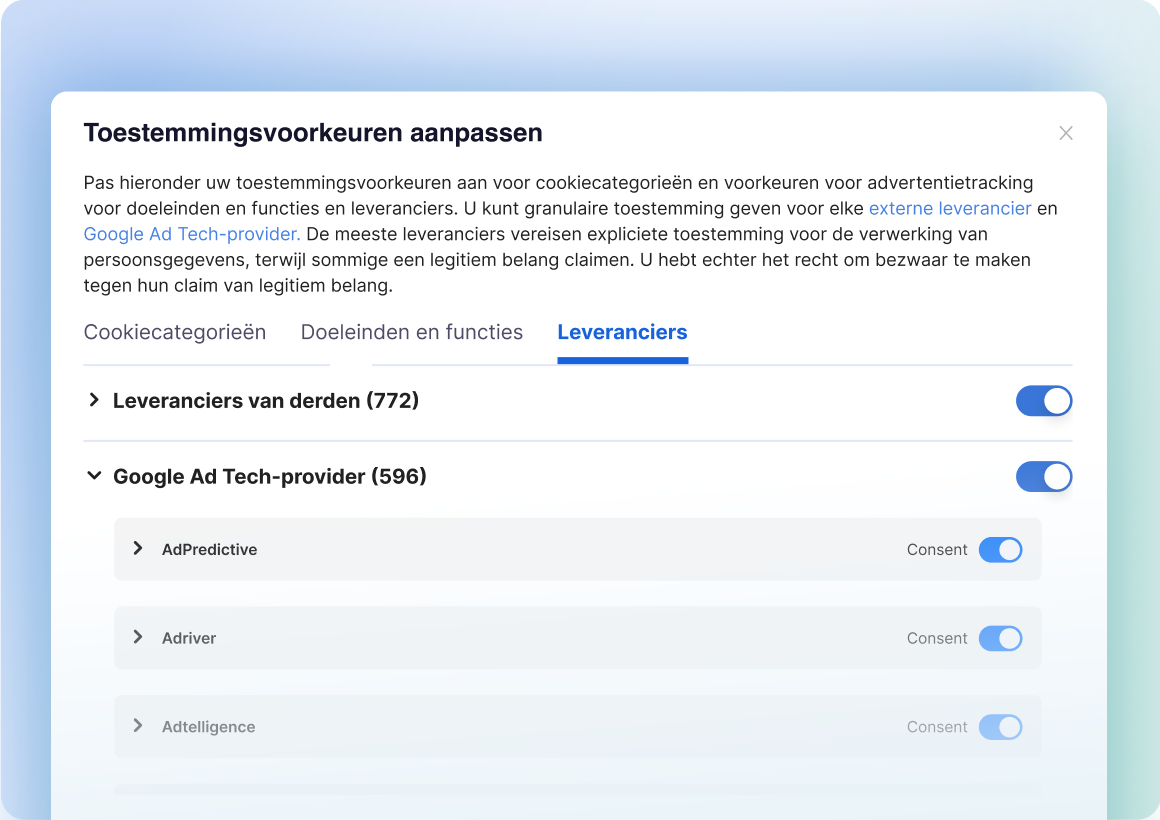Select the Leveranciers tab
The image size is (1160, 820).
point(622,332)
